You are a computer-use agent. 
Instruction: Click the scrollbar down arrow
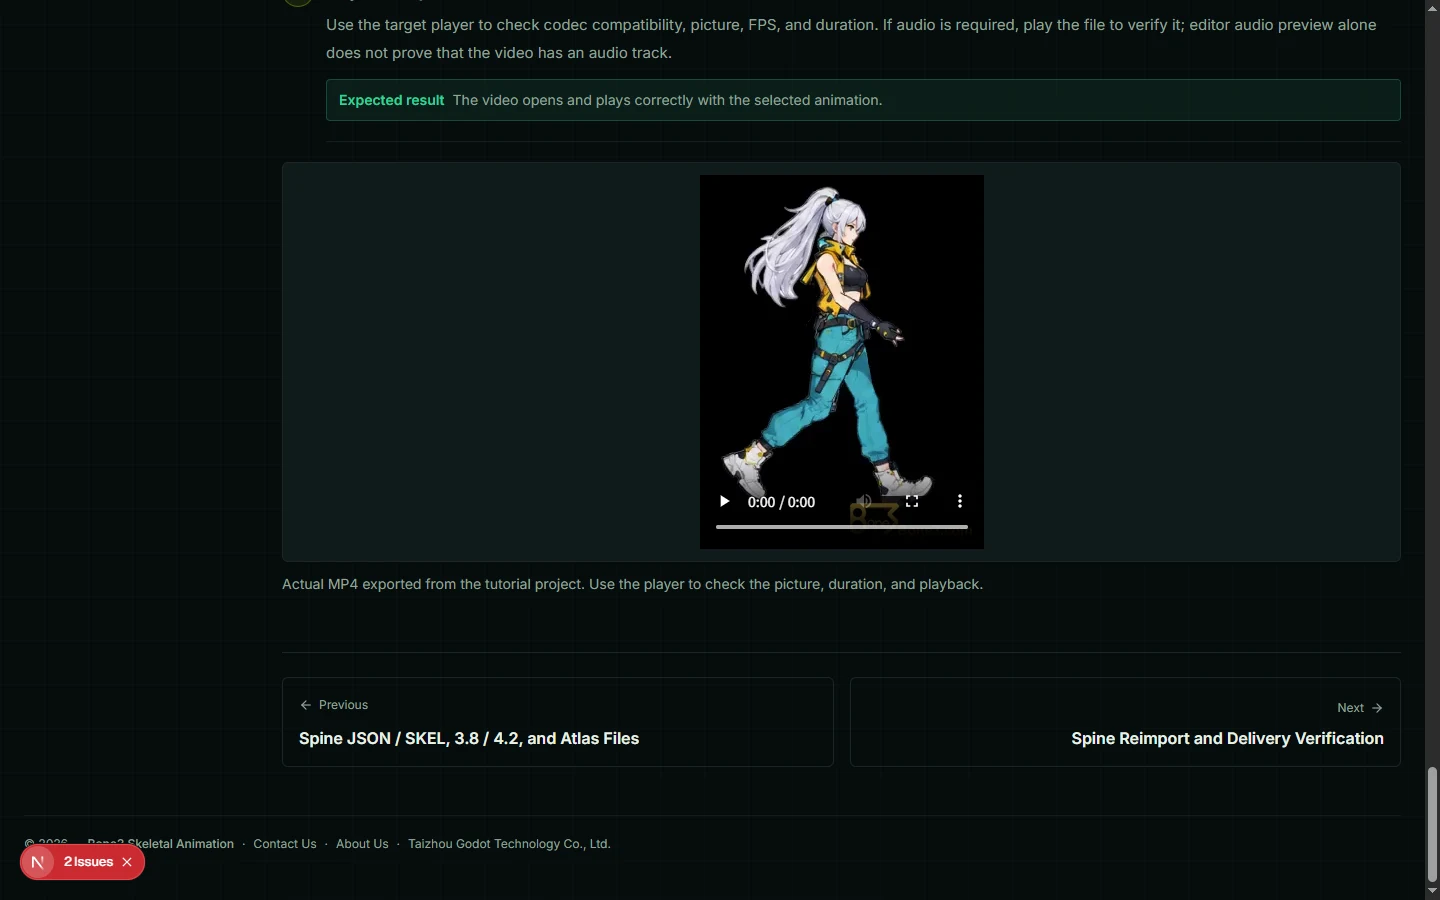(x=1432, y=891)
